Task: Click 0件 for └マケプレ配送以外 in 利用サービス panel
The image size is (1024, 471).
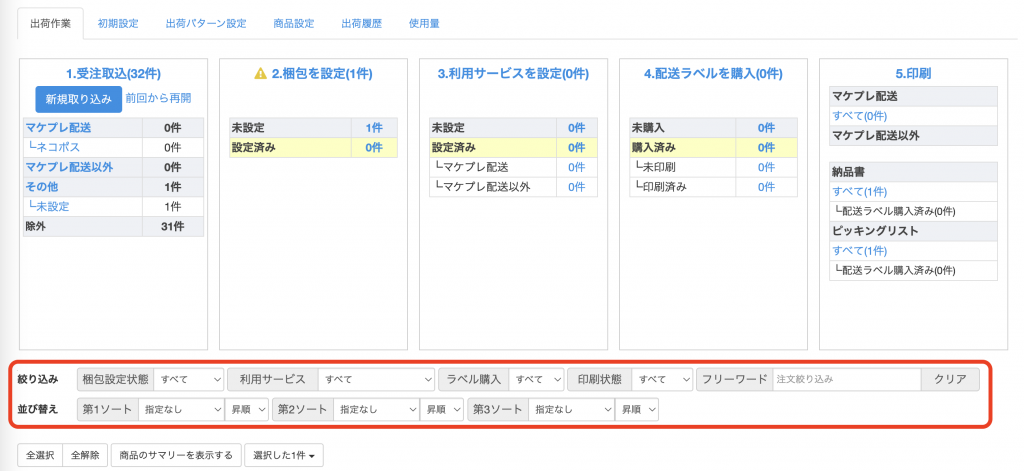Action: point(577,187)
